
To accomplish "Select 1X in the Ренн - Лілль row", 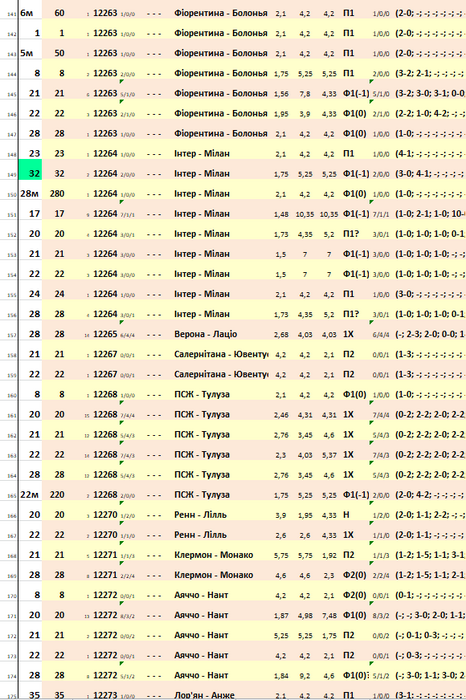I will [348, 535].
